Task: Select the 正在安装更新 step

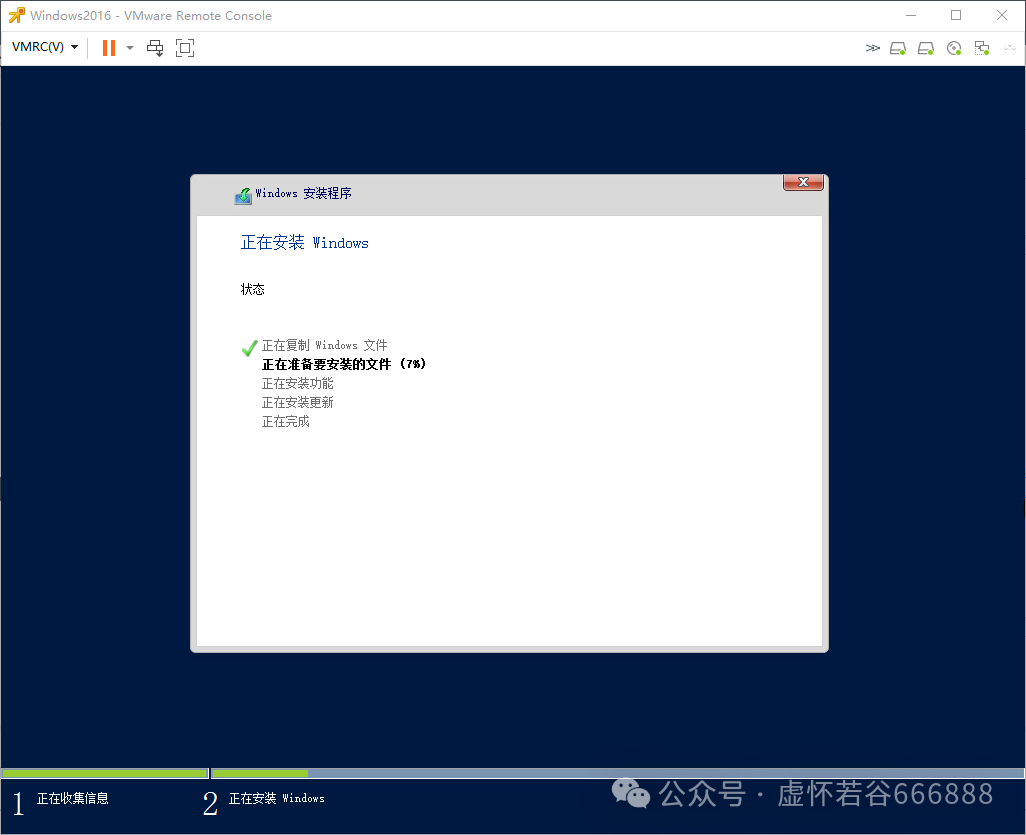Action: (x=298, y=402)
